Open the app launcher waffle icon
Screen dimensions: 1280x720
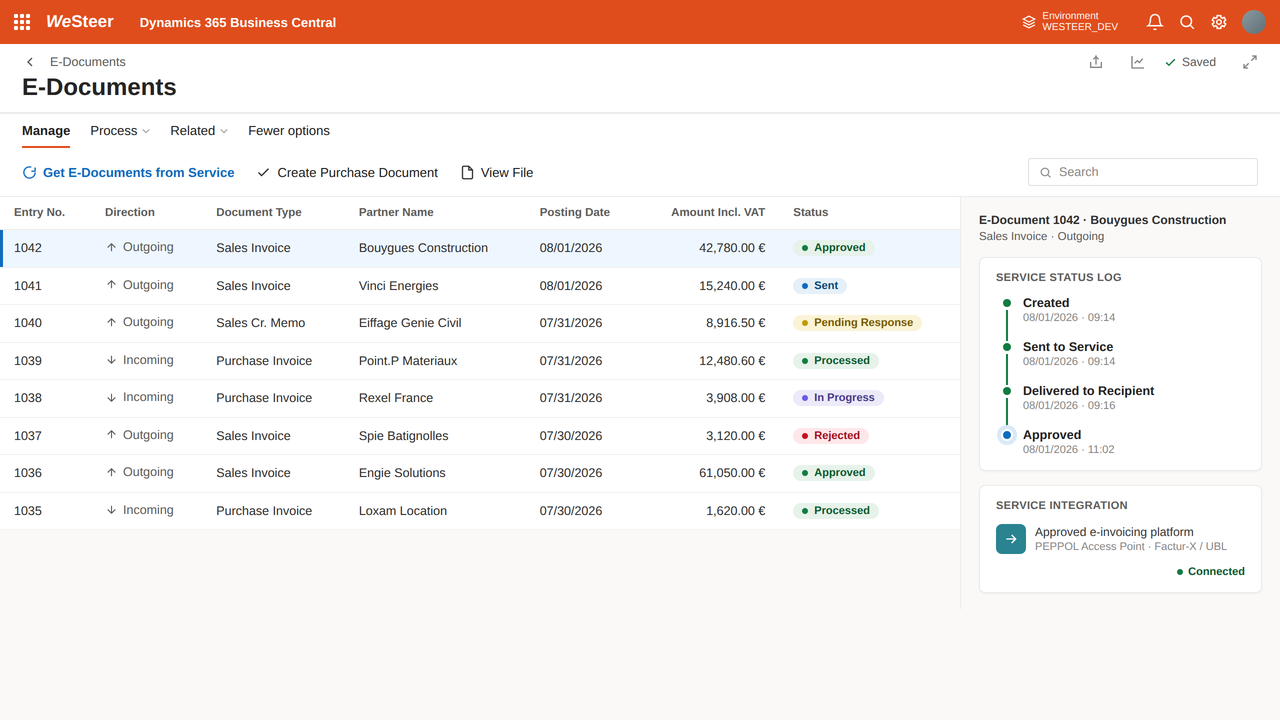point(22,22)
